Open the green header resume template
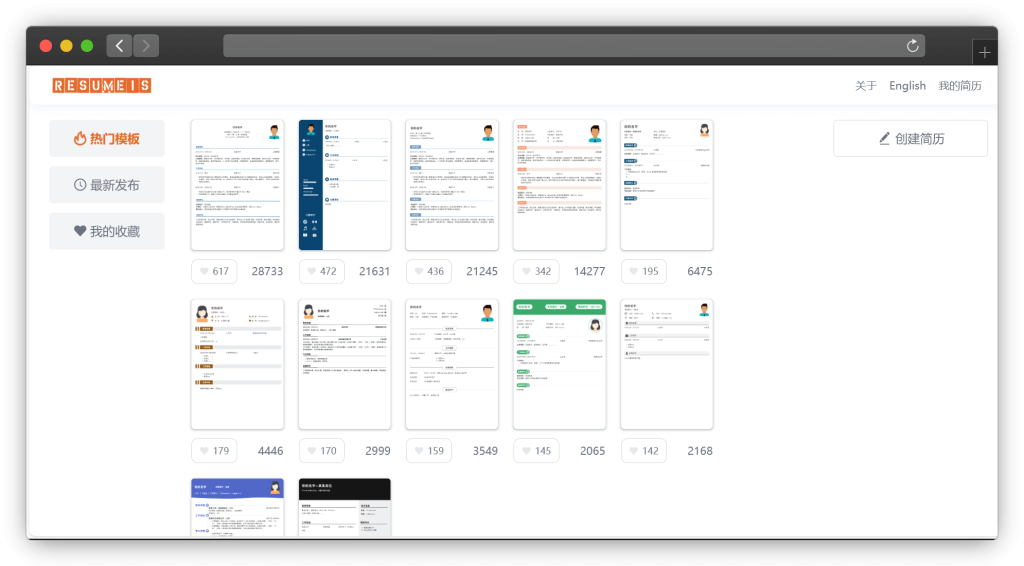 559,364
